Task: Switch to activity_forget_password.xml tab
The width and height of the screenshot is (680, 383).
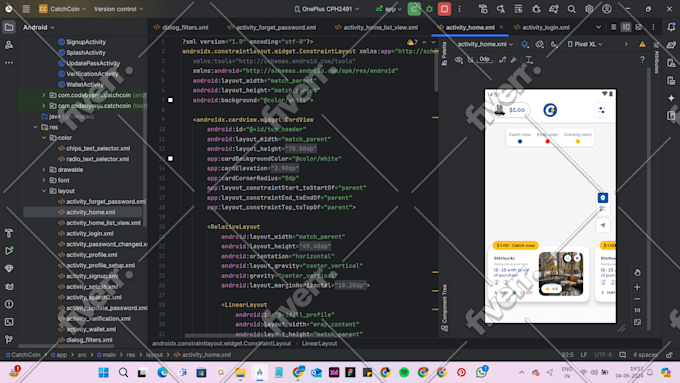Action: pyautogui.click(x=272, y=27)
